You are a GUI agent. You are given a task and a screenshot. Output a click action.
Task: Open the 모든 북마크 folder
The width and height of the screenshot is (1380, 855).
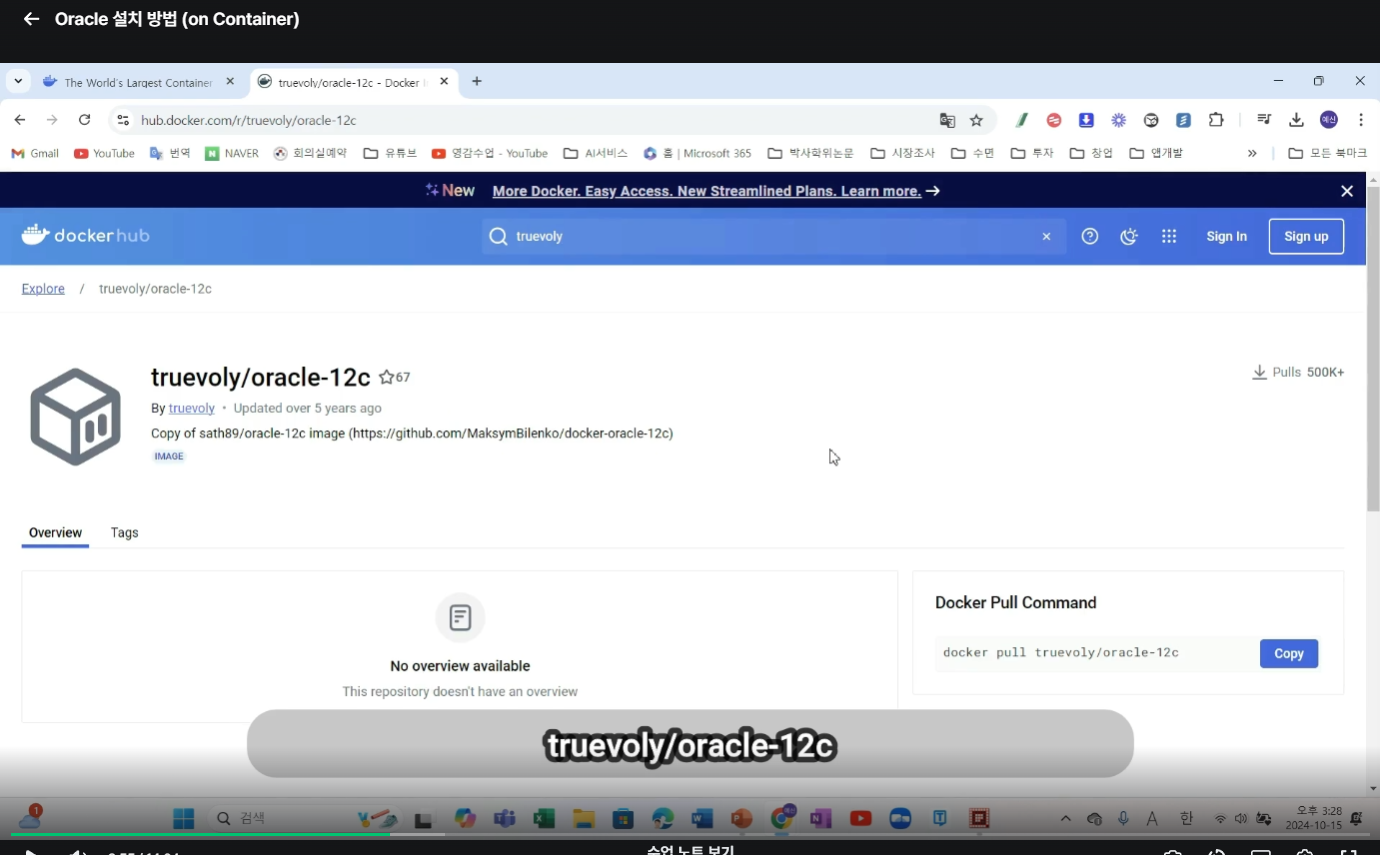point(1327,153)
